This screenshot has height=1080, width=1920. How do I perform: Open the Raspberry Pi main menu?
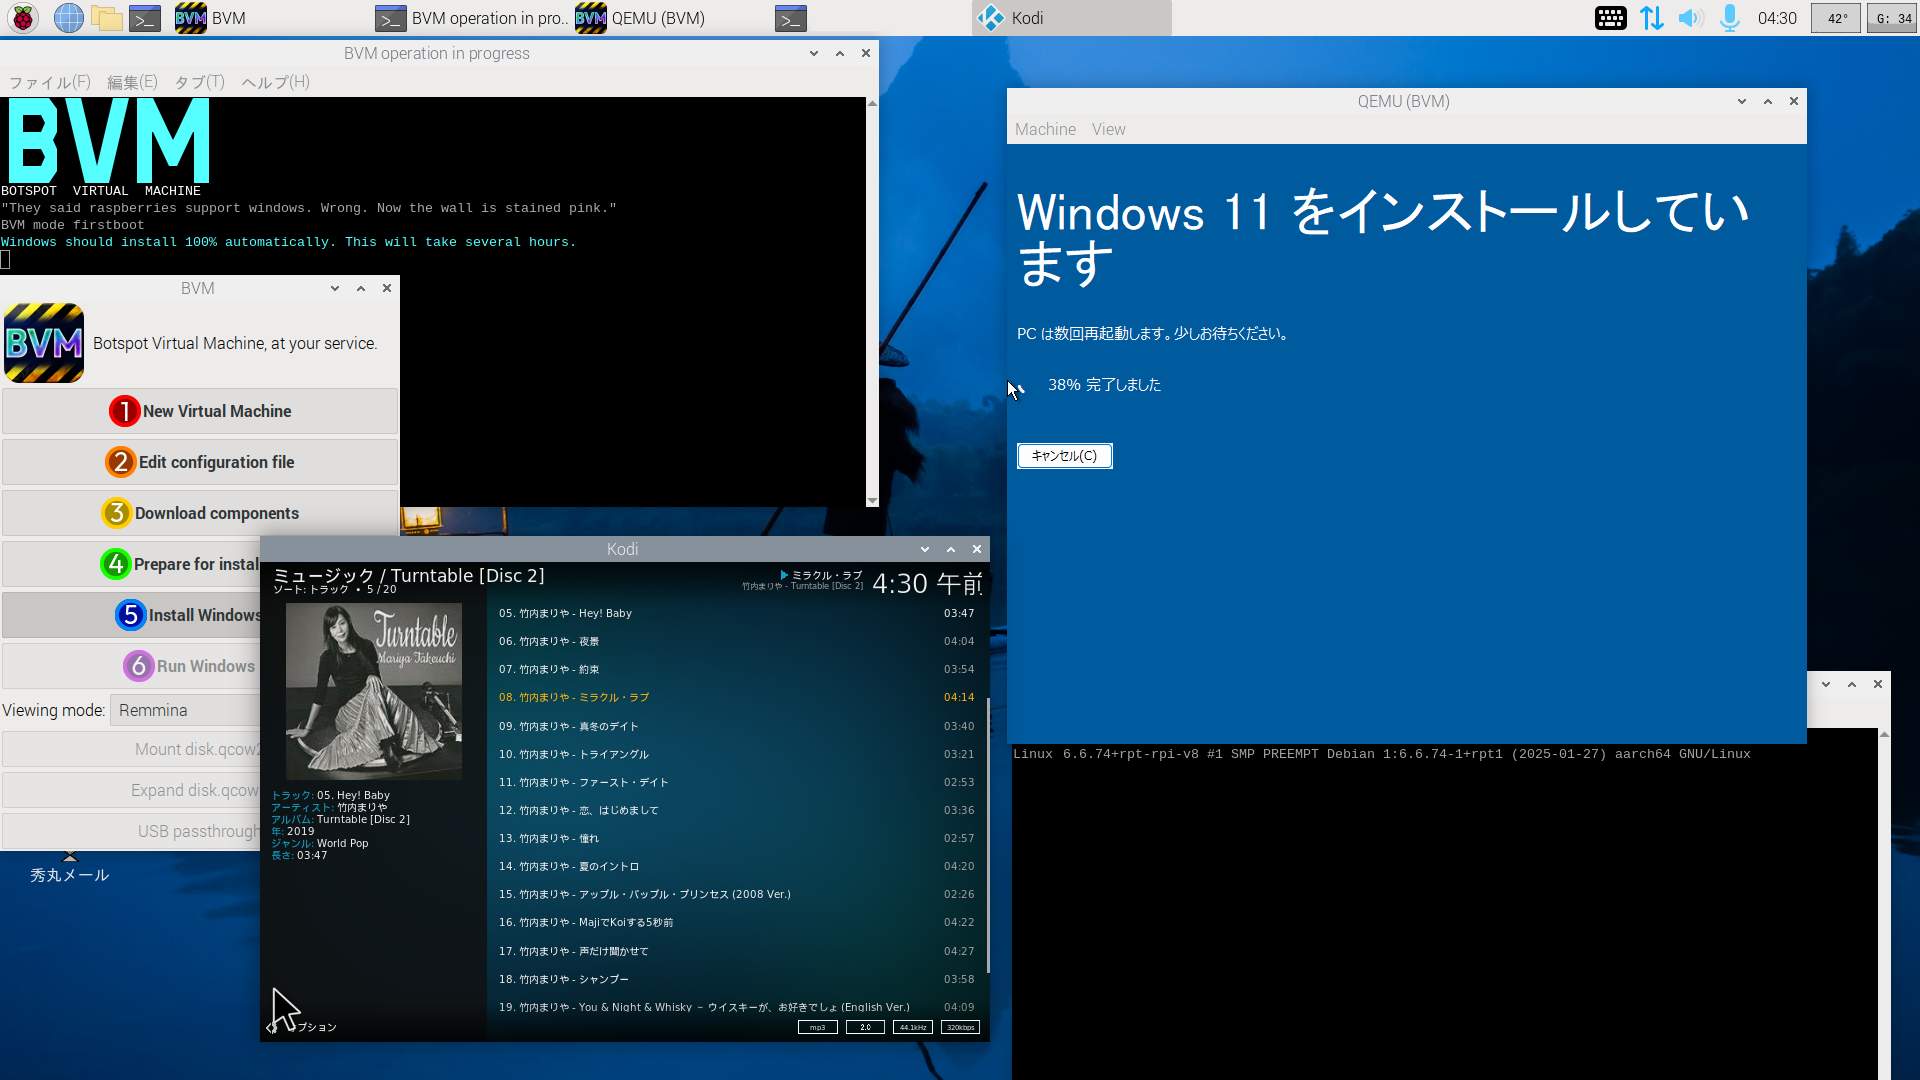23,18
